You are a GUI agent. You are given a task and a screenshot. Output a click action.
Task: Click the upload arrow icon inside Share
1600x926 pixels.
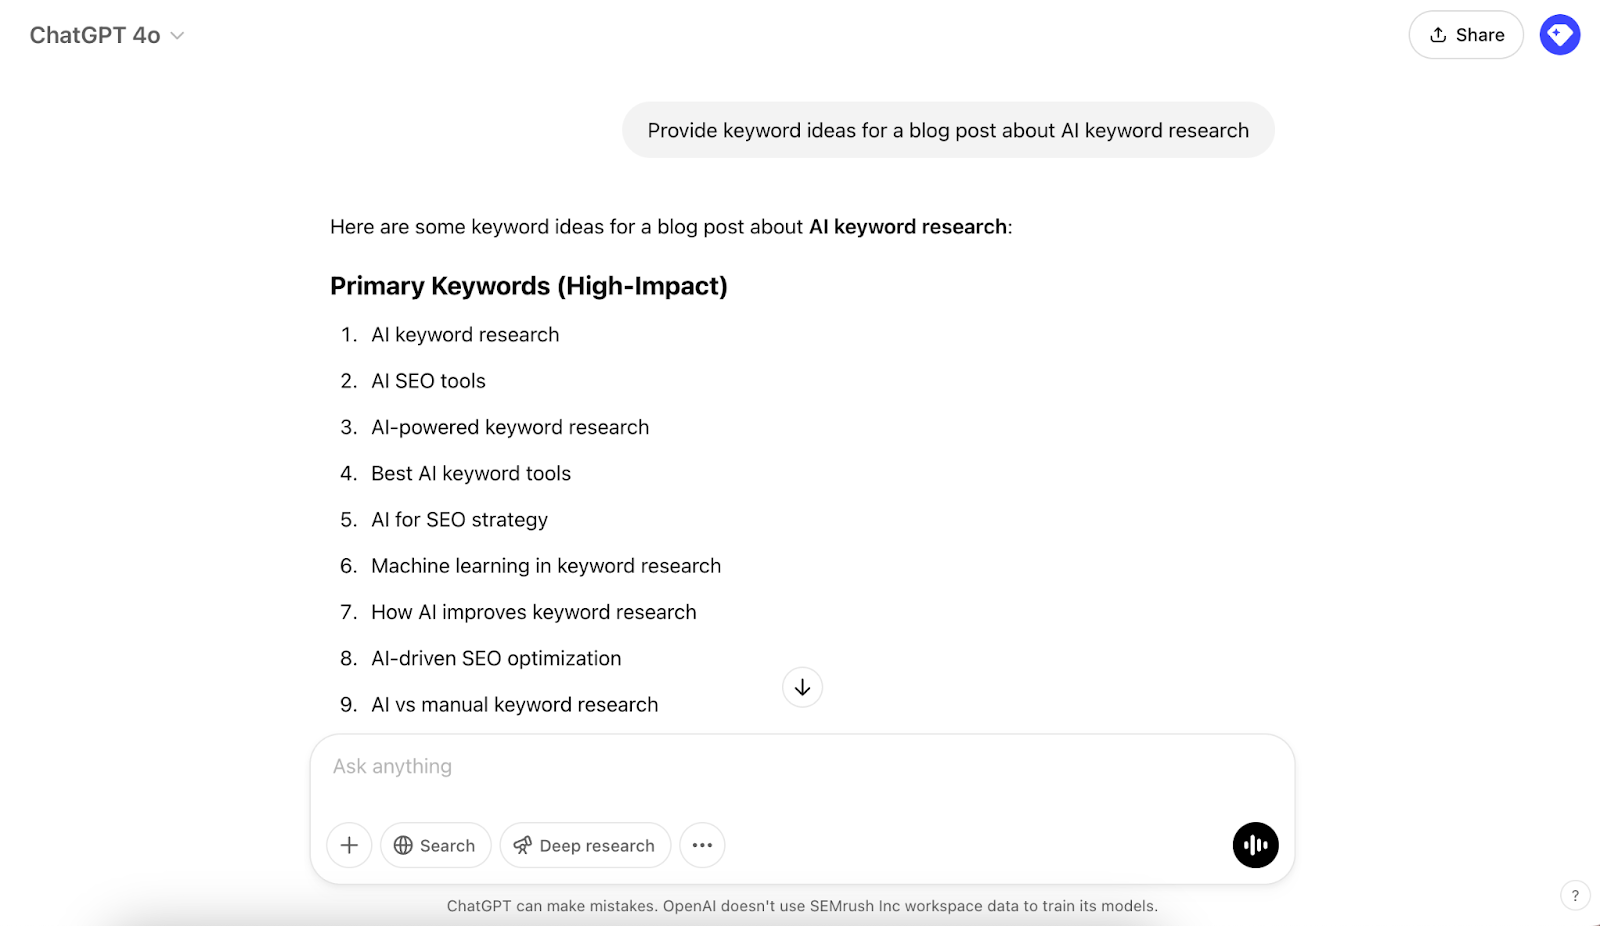(1437, 34)
